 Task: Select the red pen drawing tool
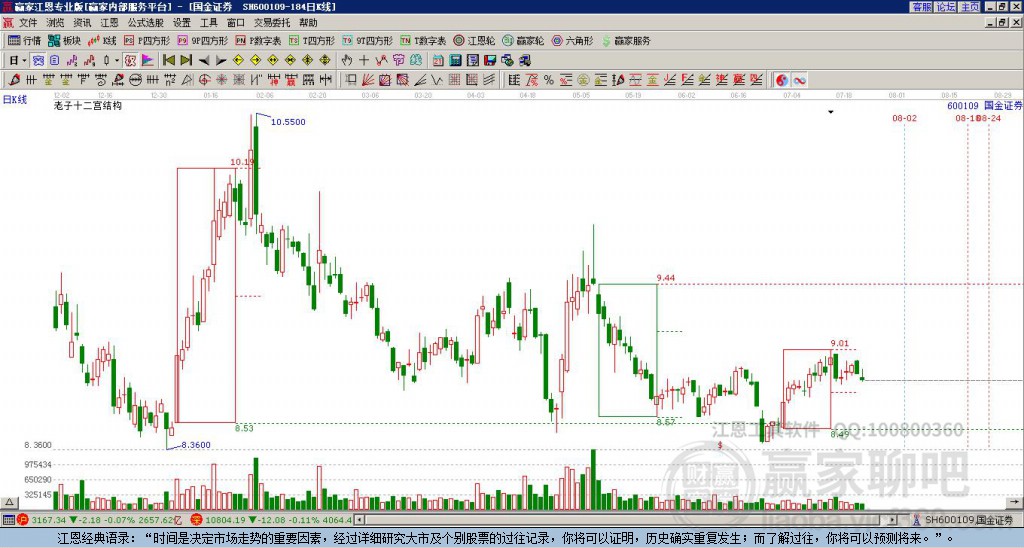click(14, 80)
